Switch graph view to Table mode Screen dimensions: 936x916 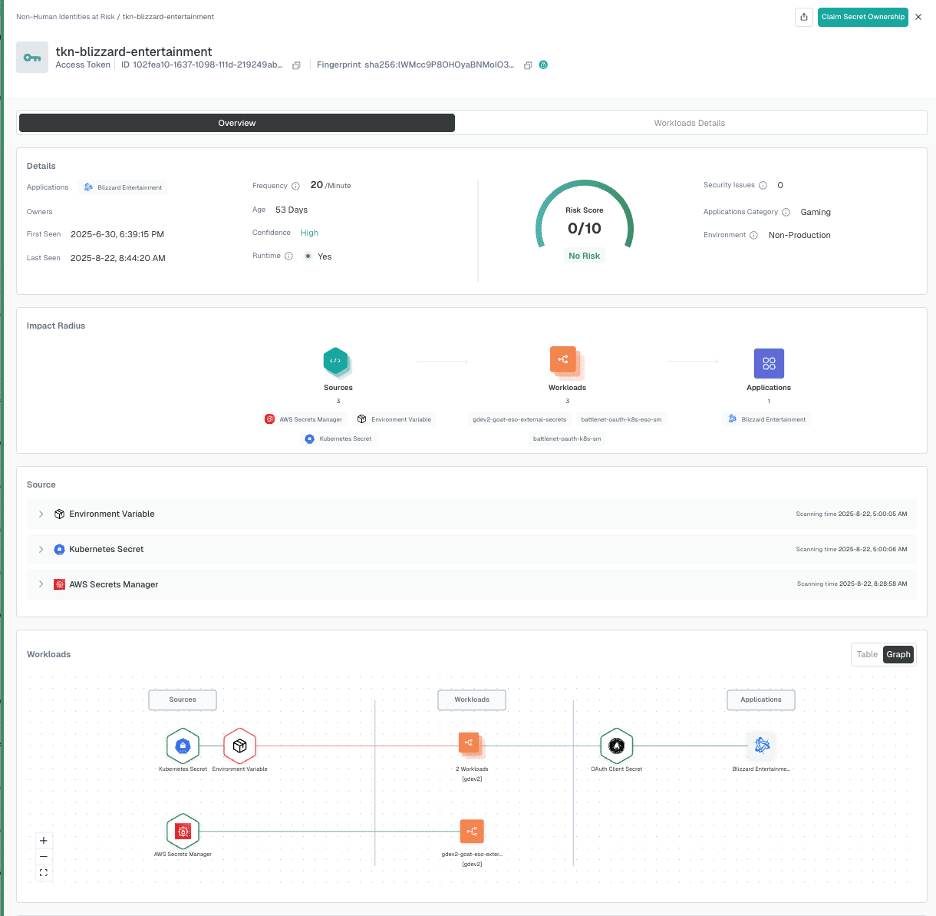(866, 654)
